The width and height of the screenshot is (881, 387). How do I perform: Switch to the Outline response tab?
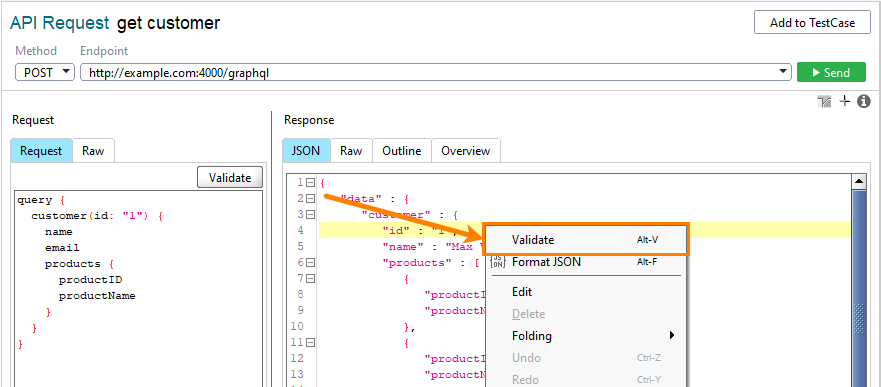(x=402, y=151)
